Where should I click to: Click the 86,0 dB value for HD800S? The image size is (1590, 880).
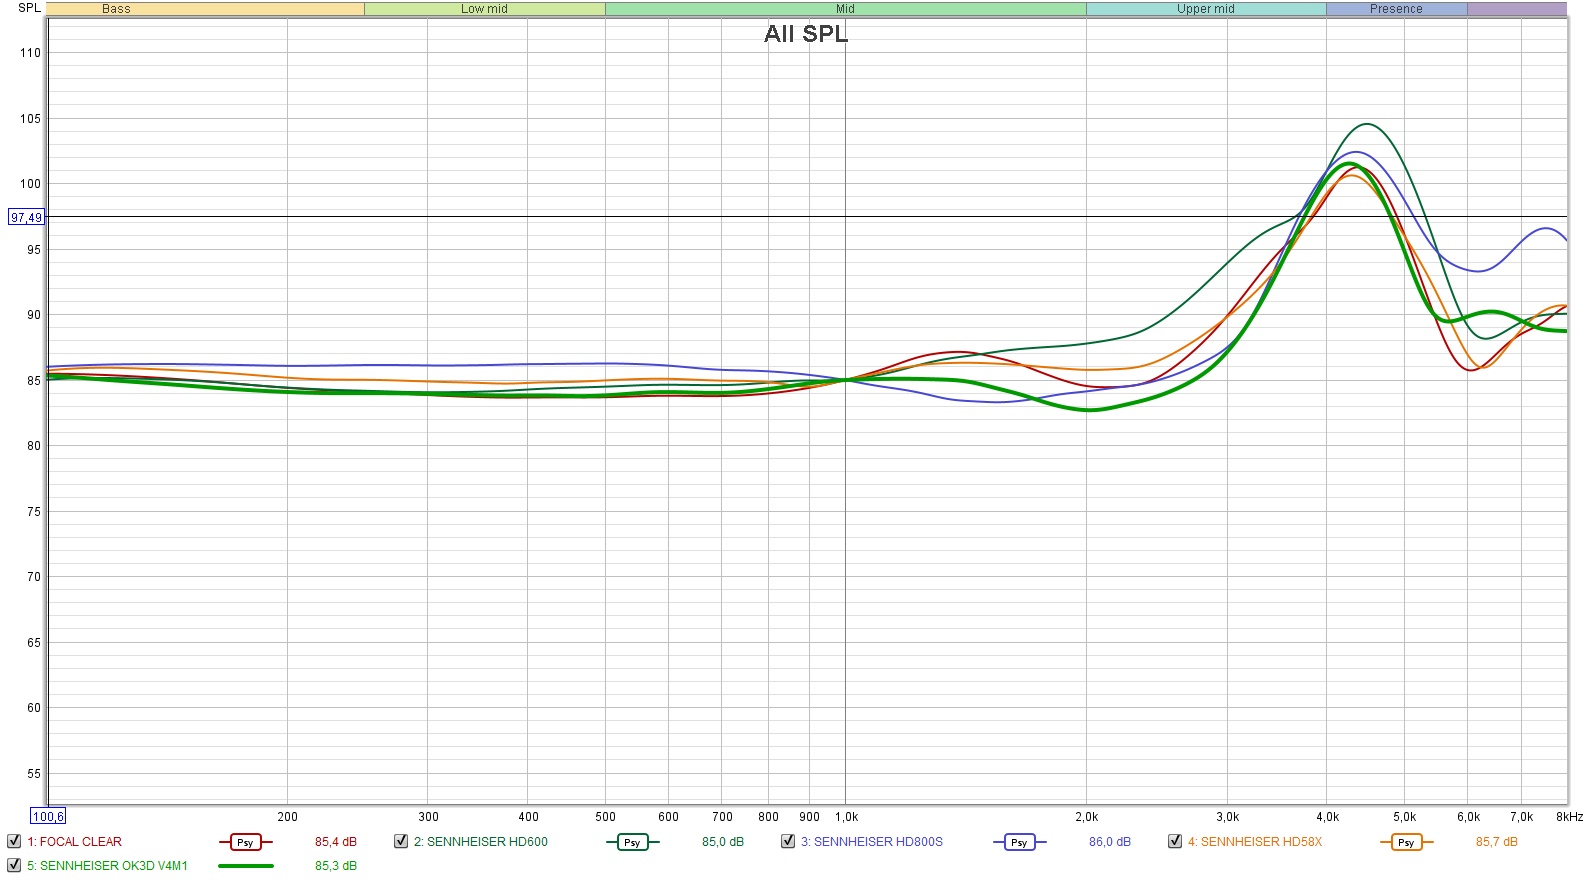point(1110,842)
